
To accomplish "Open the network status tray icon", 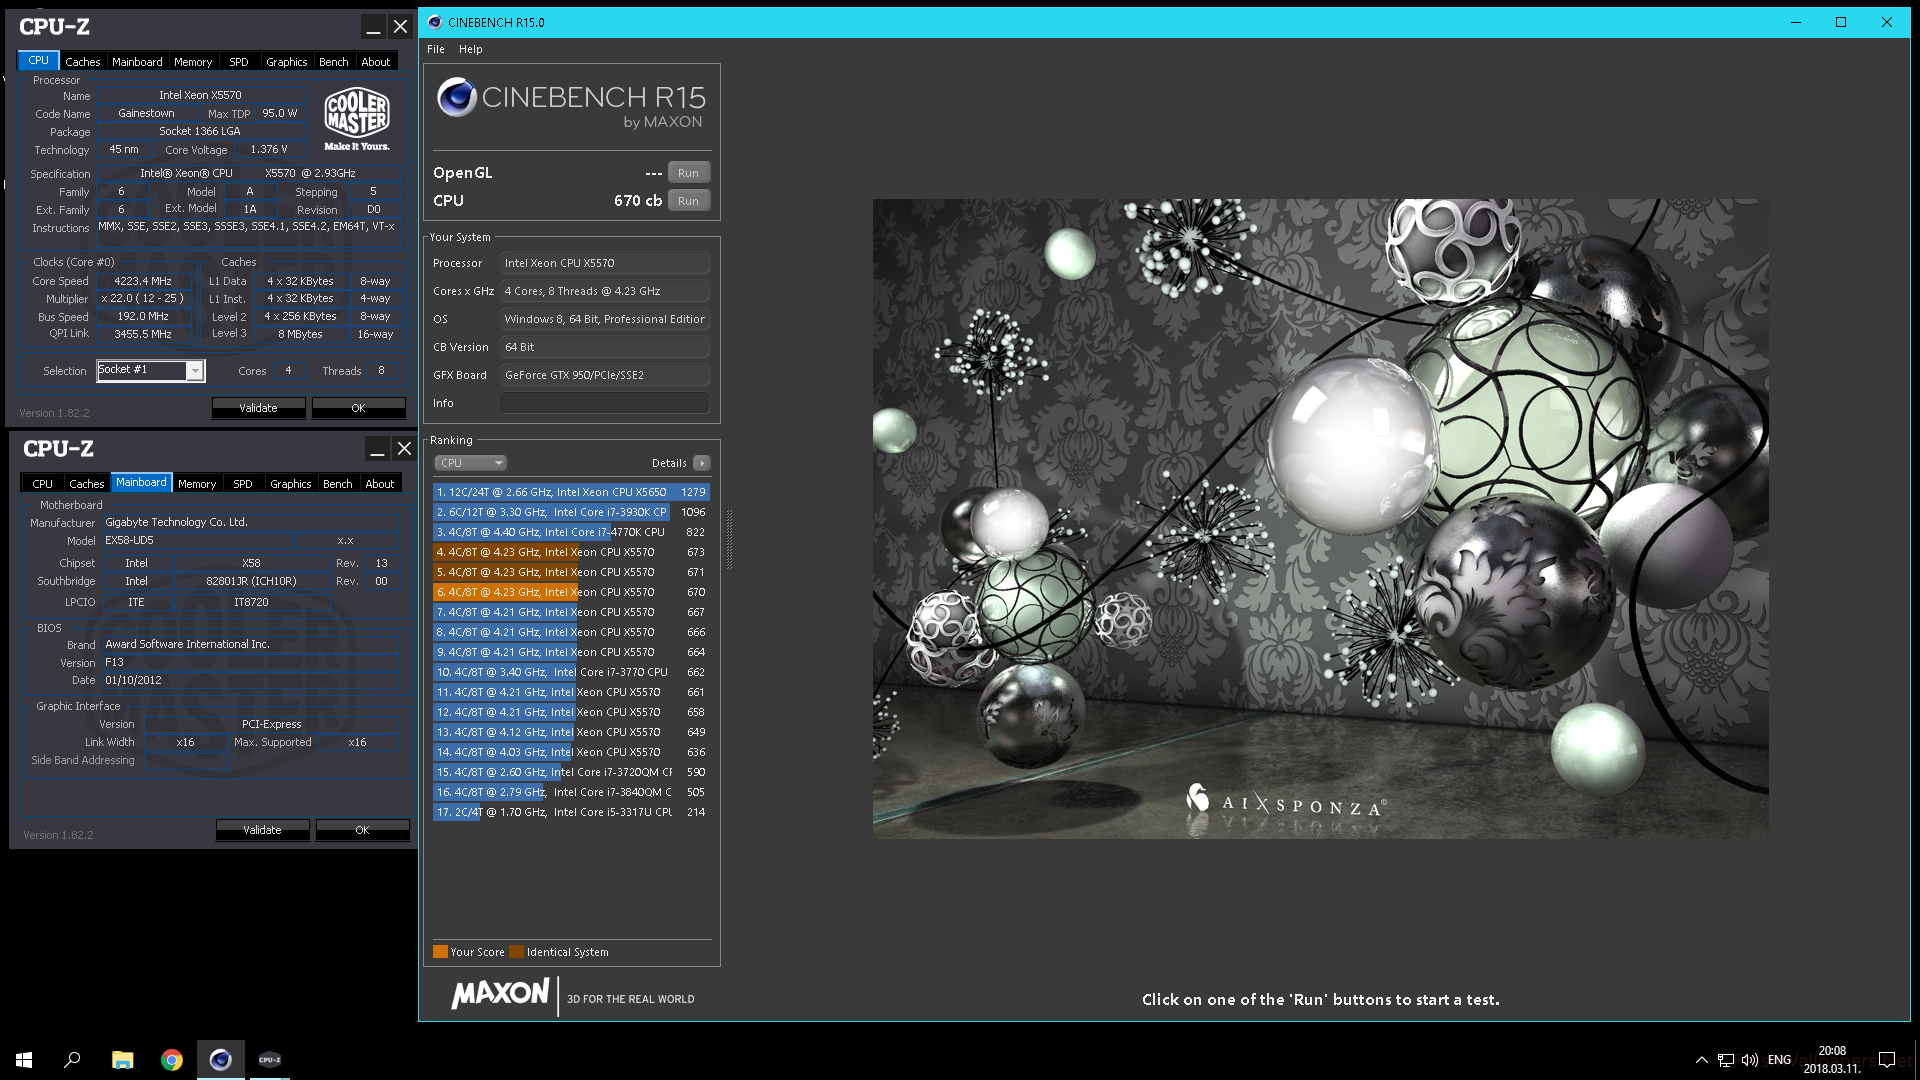I will [1726, 1060].
